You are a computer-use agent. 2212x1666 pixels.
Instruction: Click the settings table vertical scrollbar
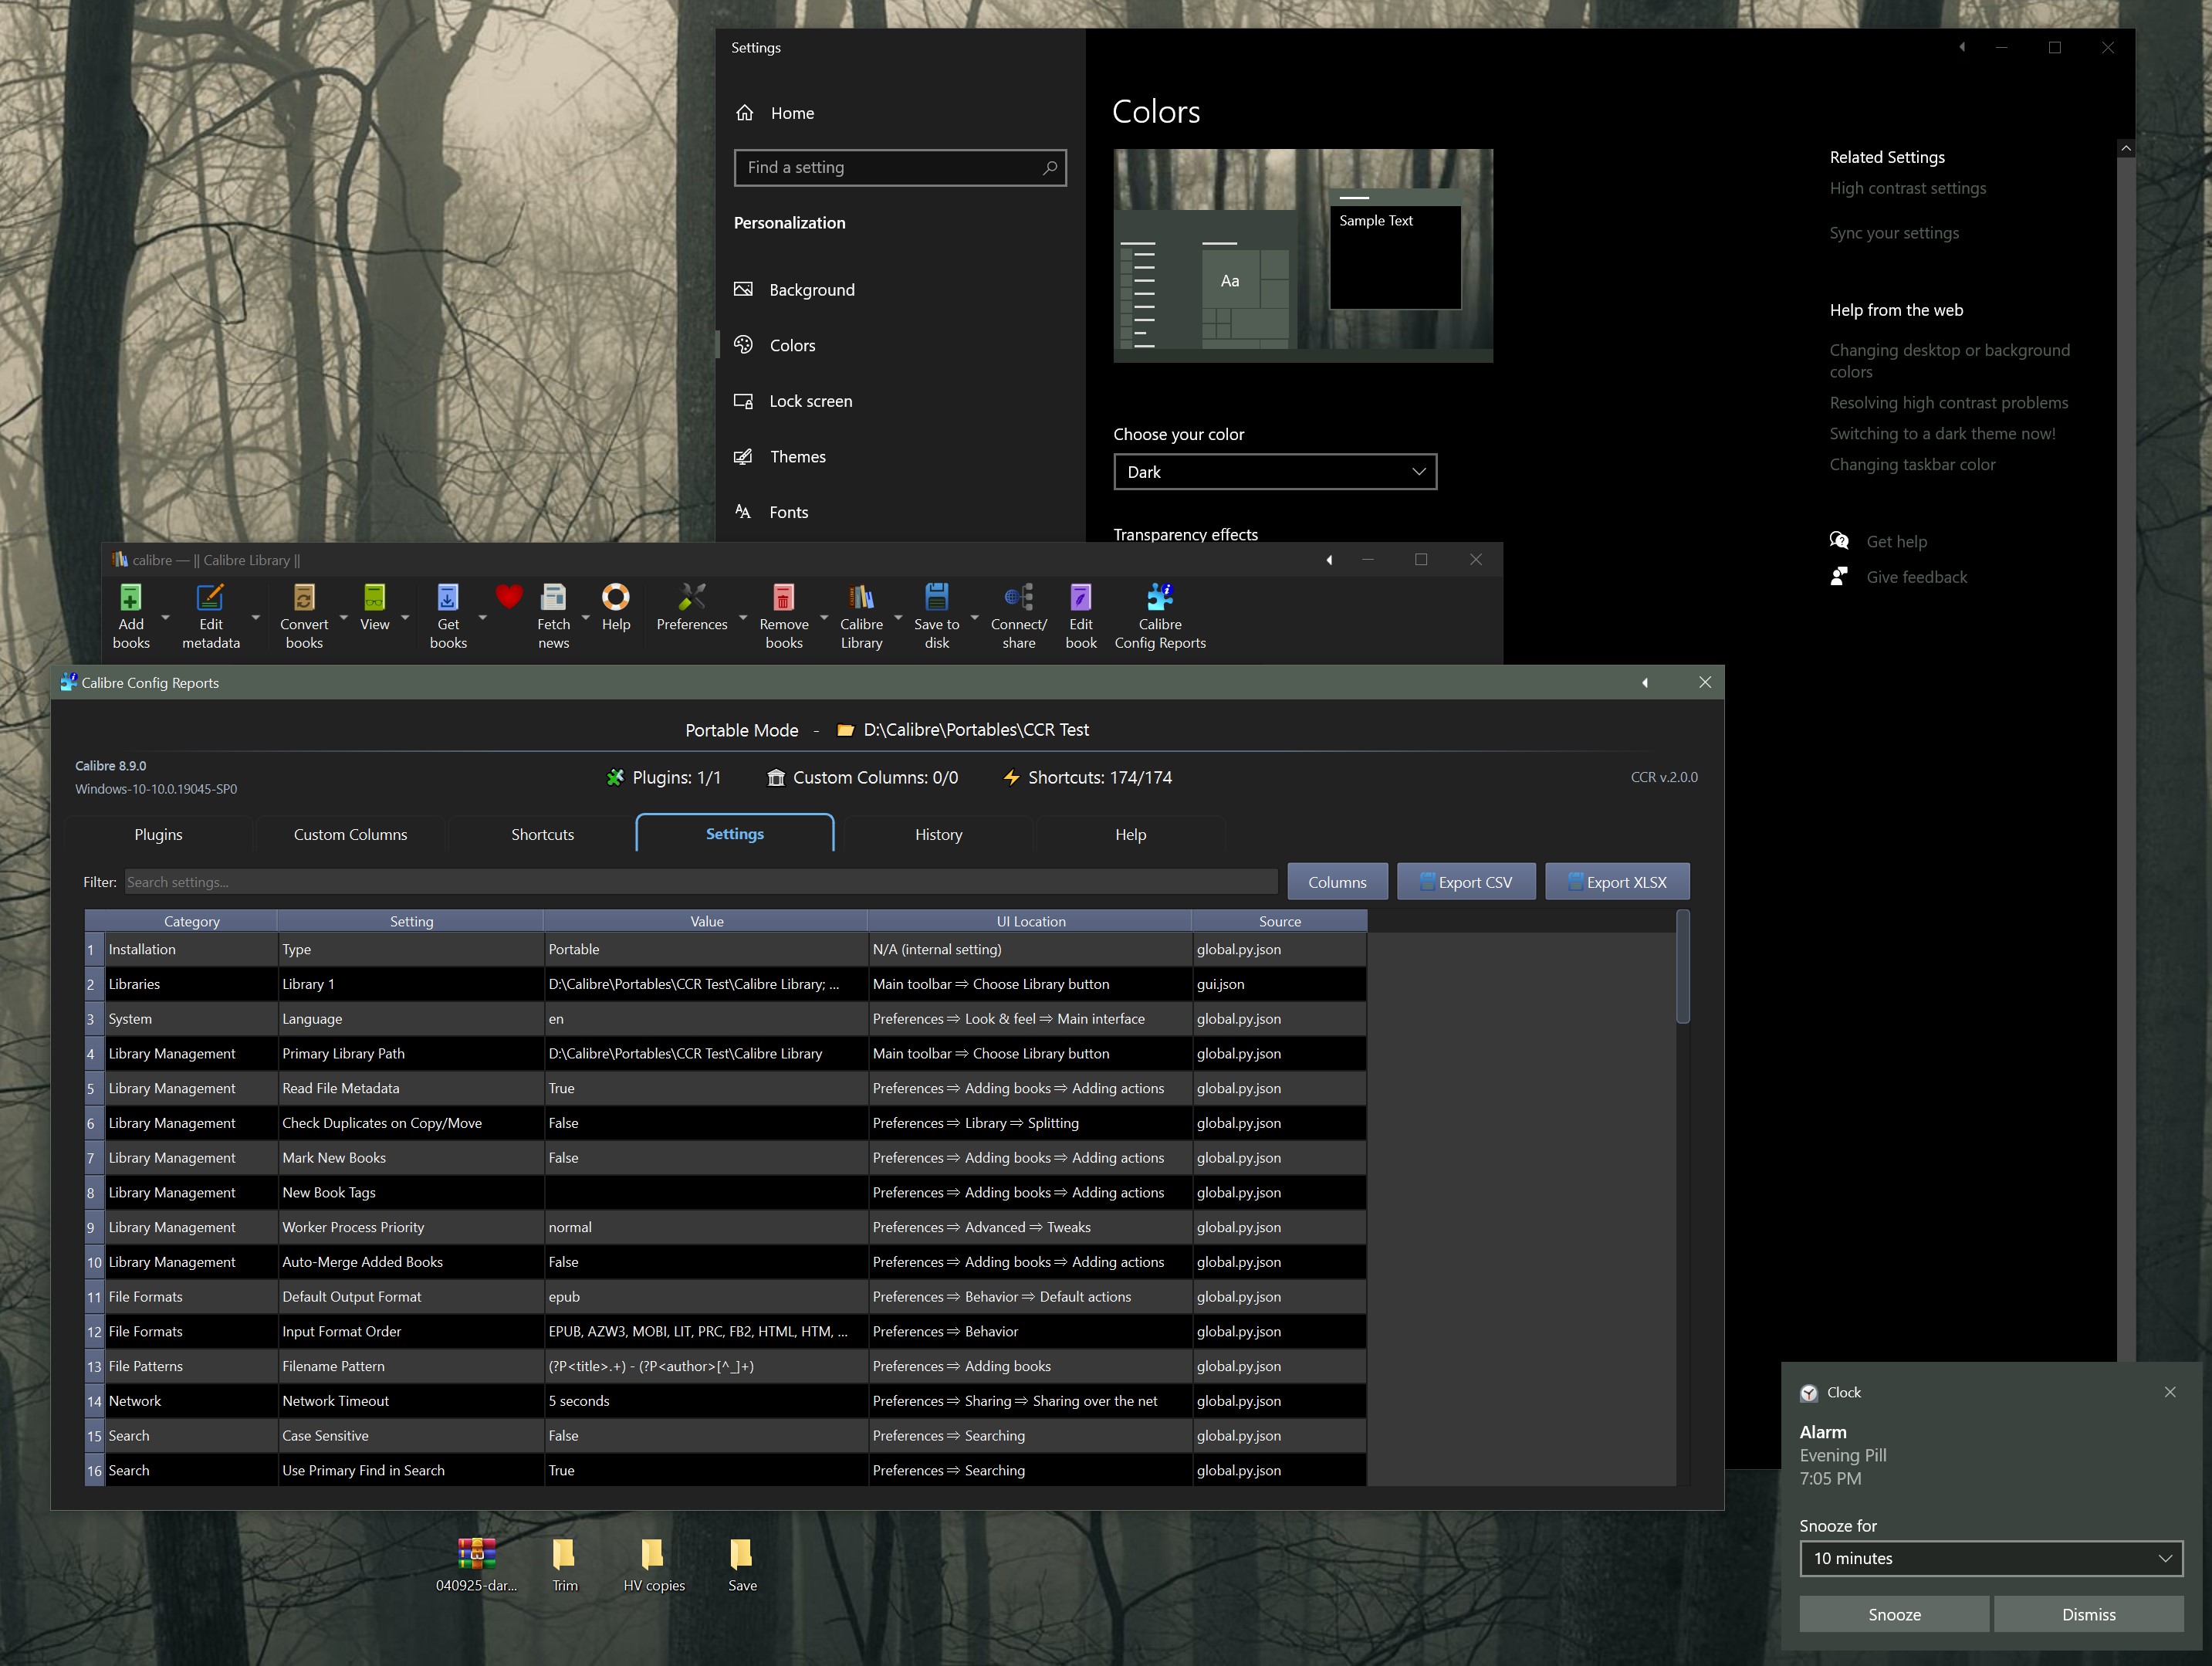coord(1682,967)
